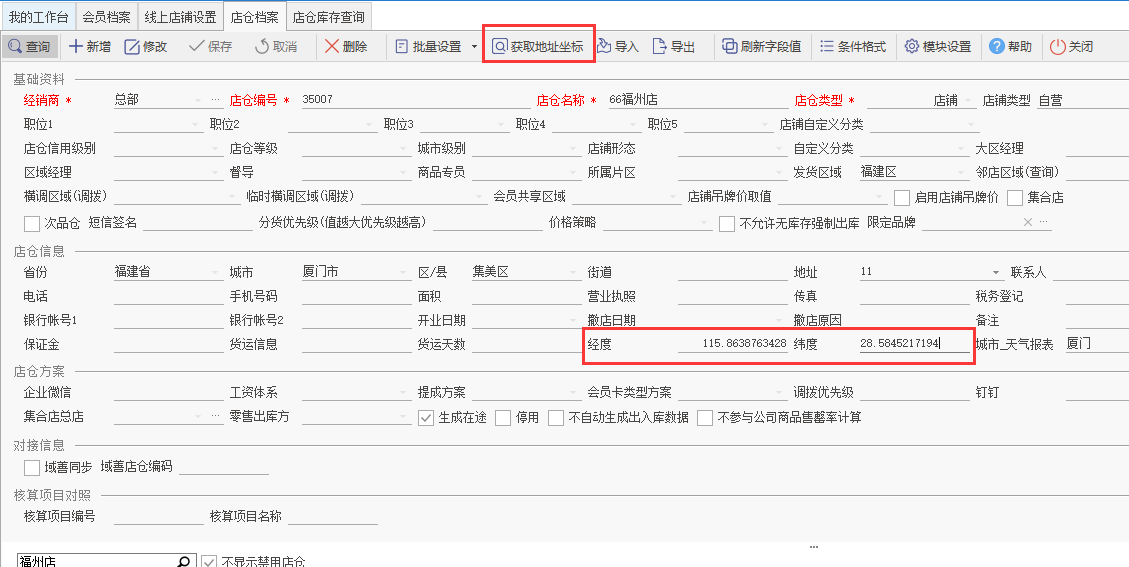Image resolution: width=1129 pixels, height=567 pixels.
Task: Open the 城市 dropdown showing 厦门市
Action: coord(403,272)
